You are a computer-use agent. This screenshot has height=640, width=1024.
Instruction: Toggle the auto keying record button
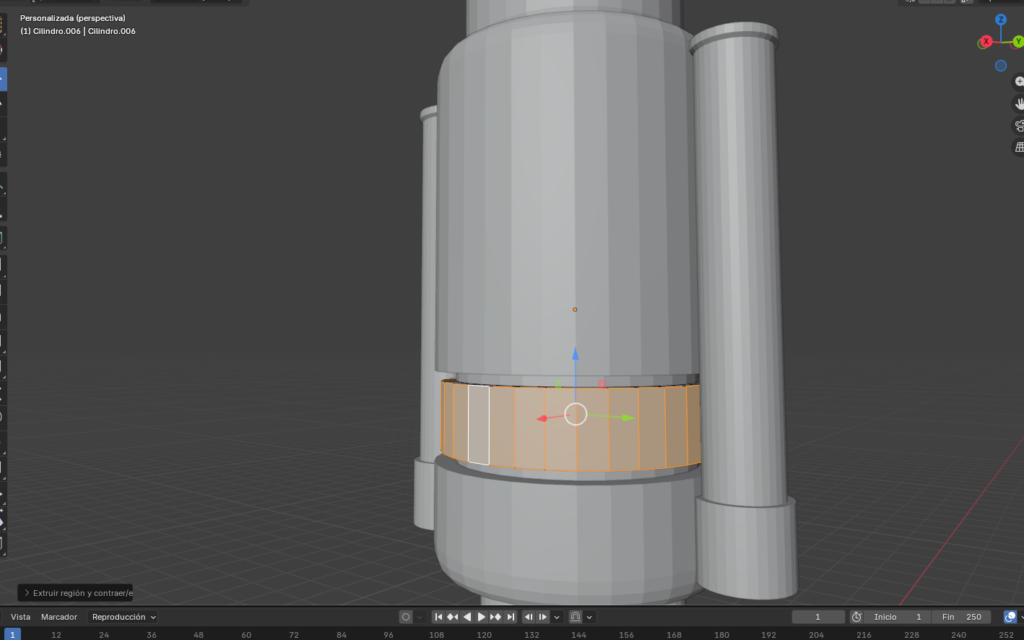click(405, 617)
